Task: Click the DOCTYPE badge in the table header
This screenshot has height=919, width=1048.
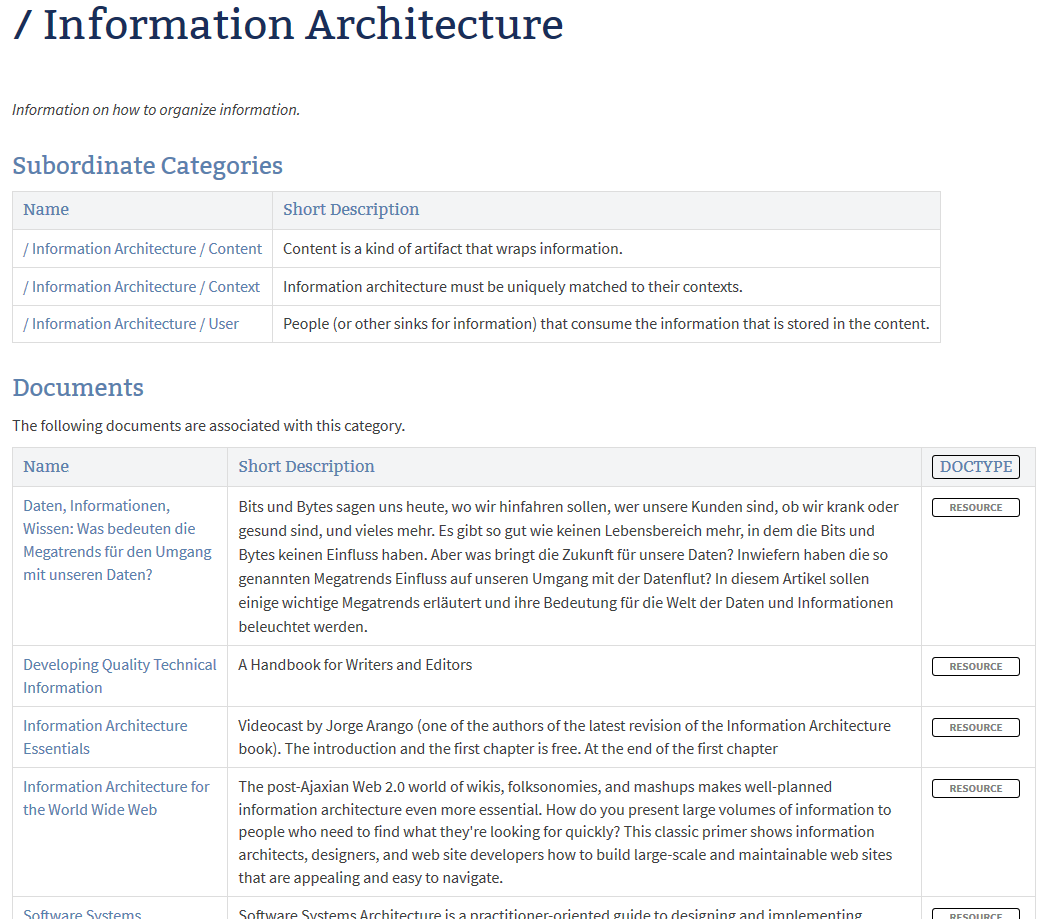Action: point(976,467)
